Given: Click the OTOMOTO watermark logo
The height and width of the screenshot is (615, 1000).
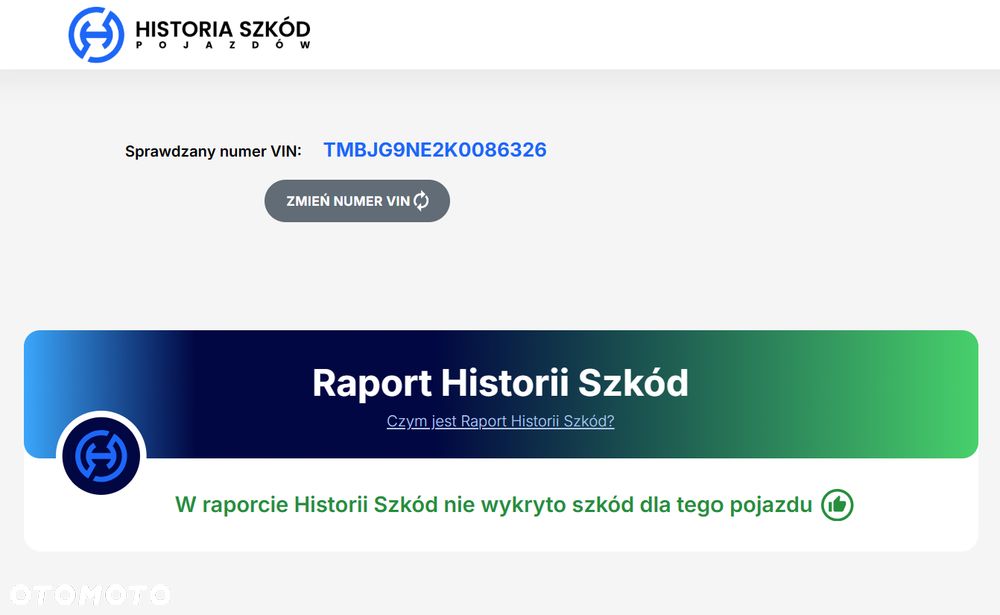Looking at the screenshot, I should (x=90, y=595).
